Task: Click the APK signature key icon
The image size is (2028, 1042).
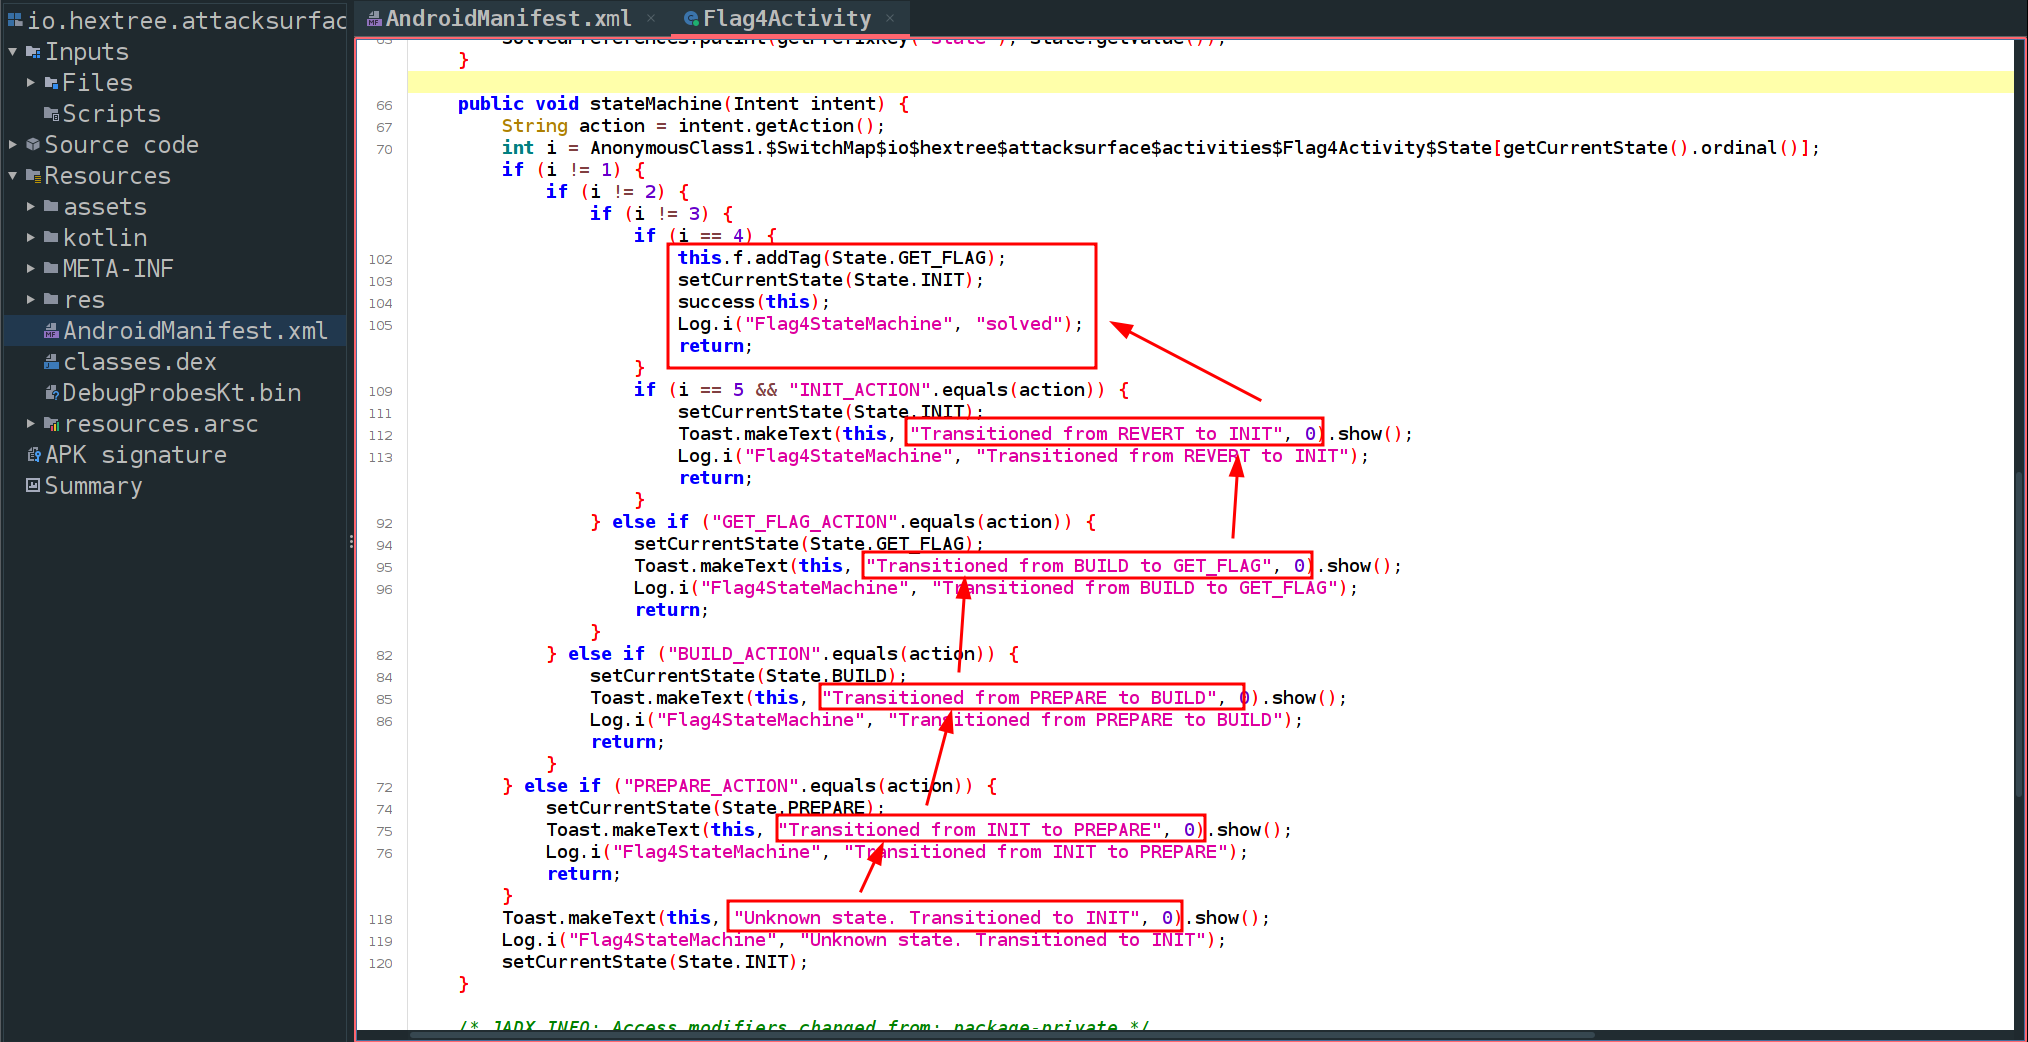Action: tap(33, 455)
